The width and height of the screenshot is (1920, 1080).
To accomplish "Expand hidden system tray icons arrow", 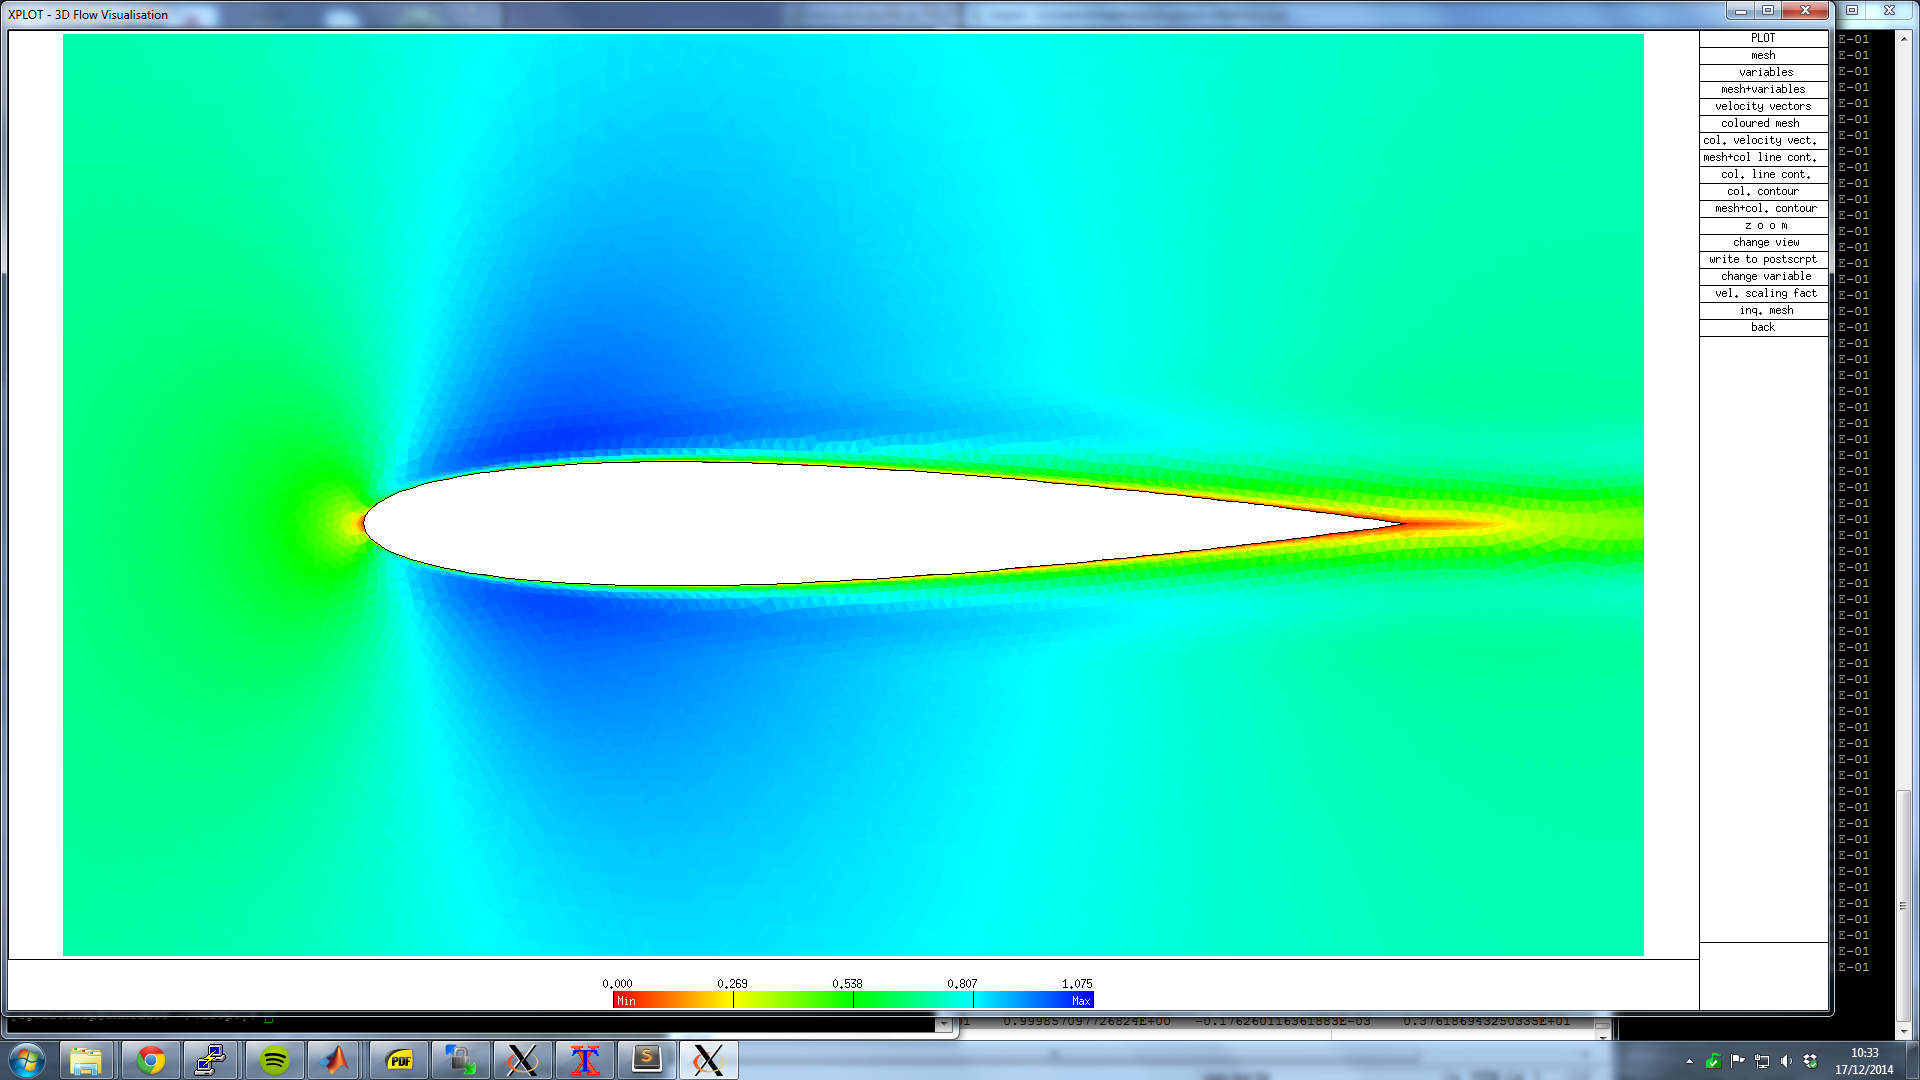I will click(1689, 1061).
